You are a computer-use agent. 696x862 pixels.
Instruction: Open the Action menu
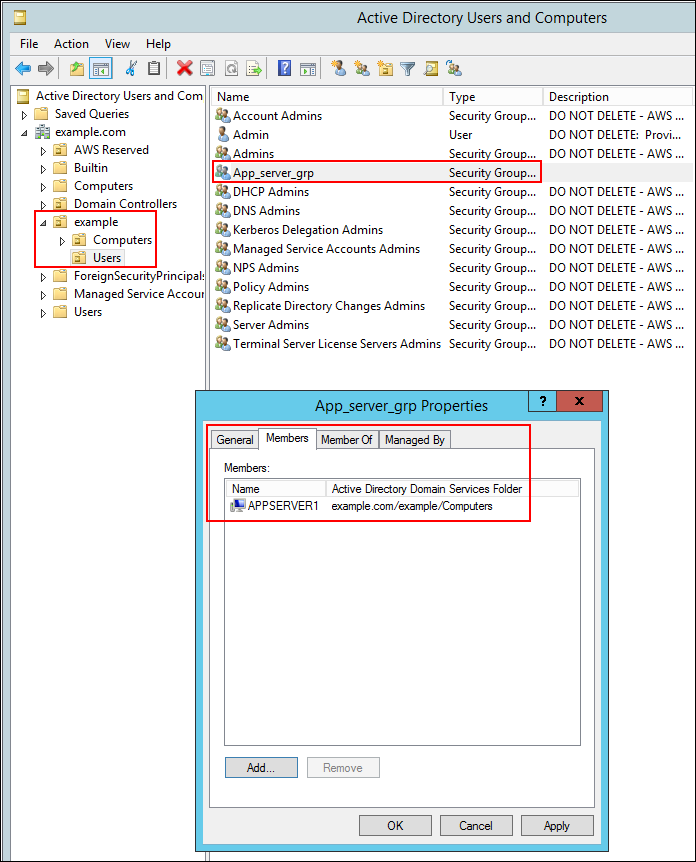[x=71, y=44]
